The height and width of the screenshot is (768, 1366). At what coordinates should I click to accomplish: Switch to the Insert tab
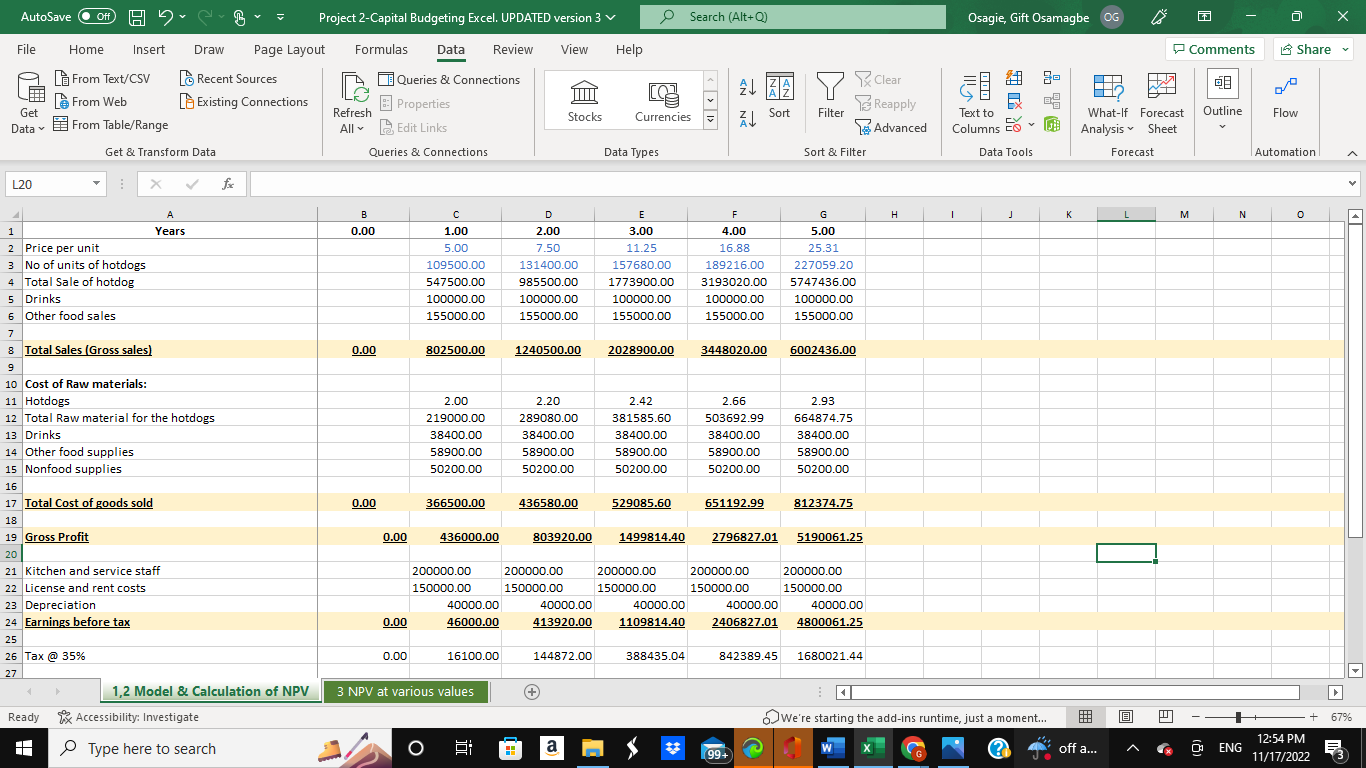(x=149, y=49)
